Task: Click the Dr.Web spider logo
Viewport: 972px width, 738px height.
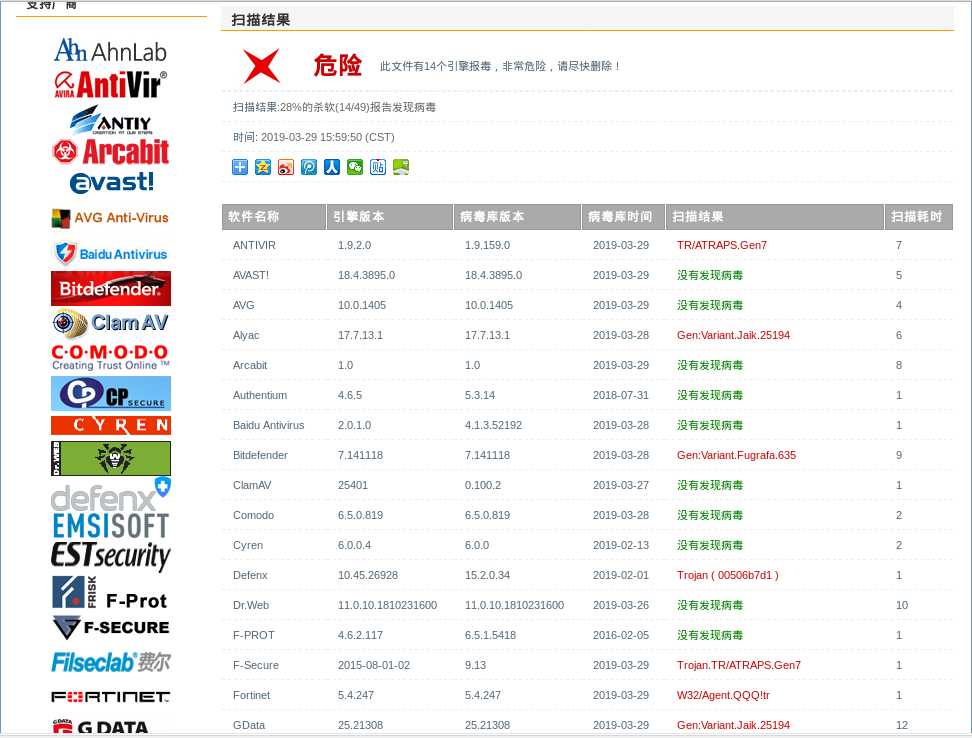Action: pos(111,458)
